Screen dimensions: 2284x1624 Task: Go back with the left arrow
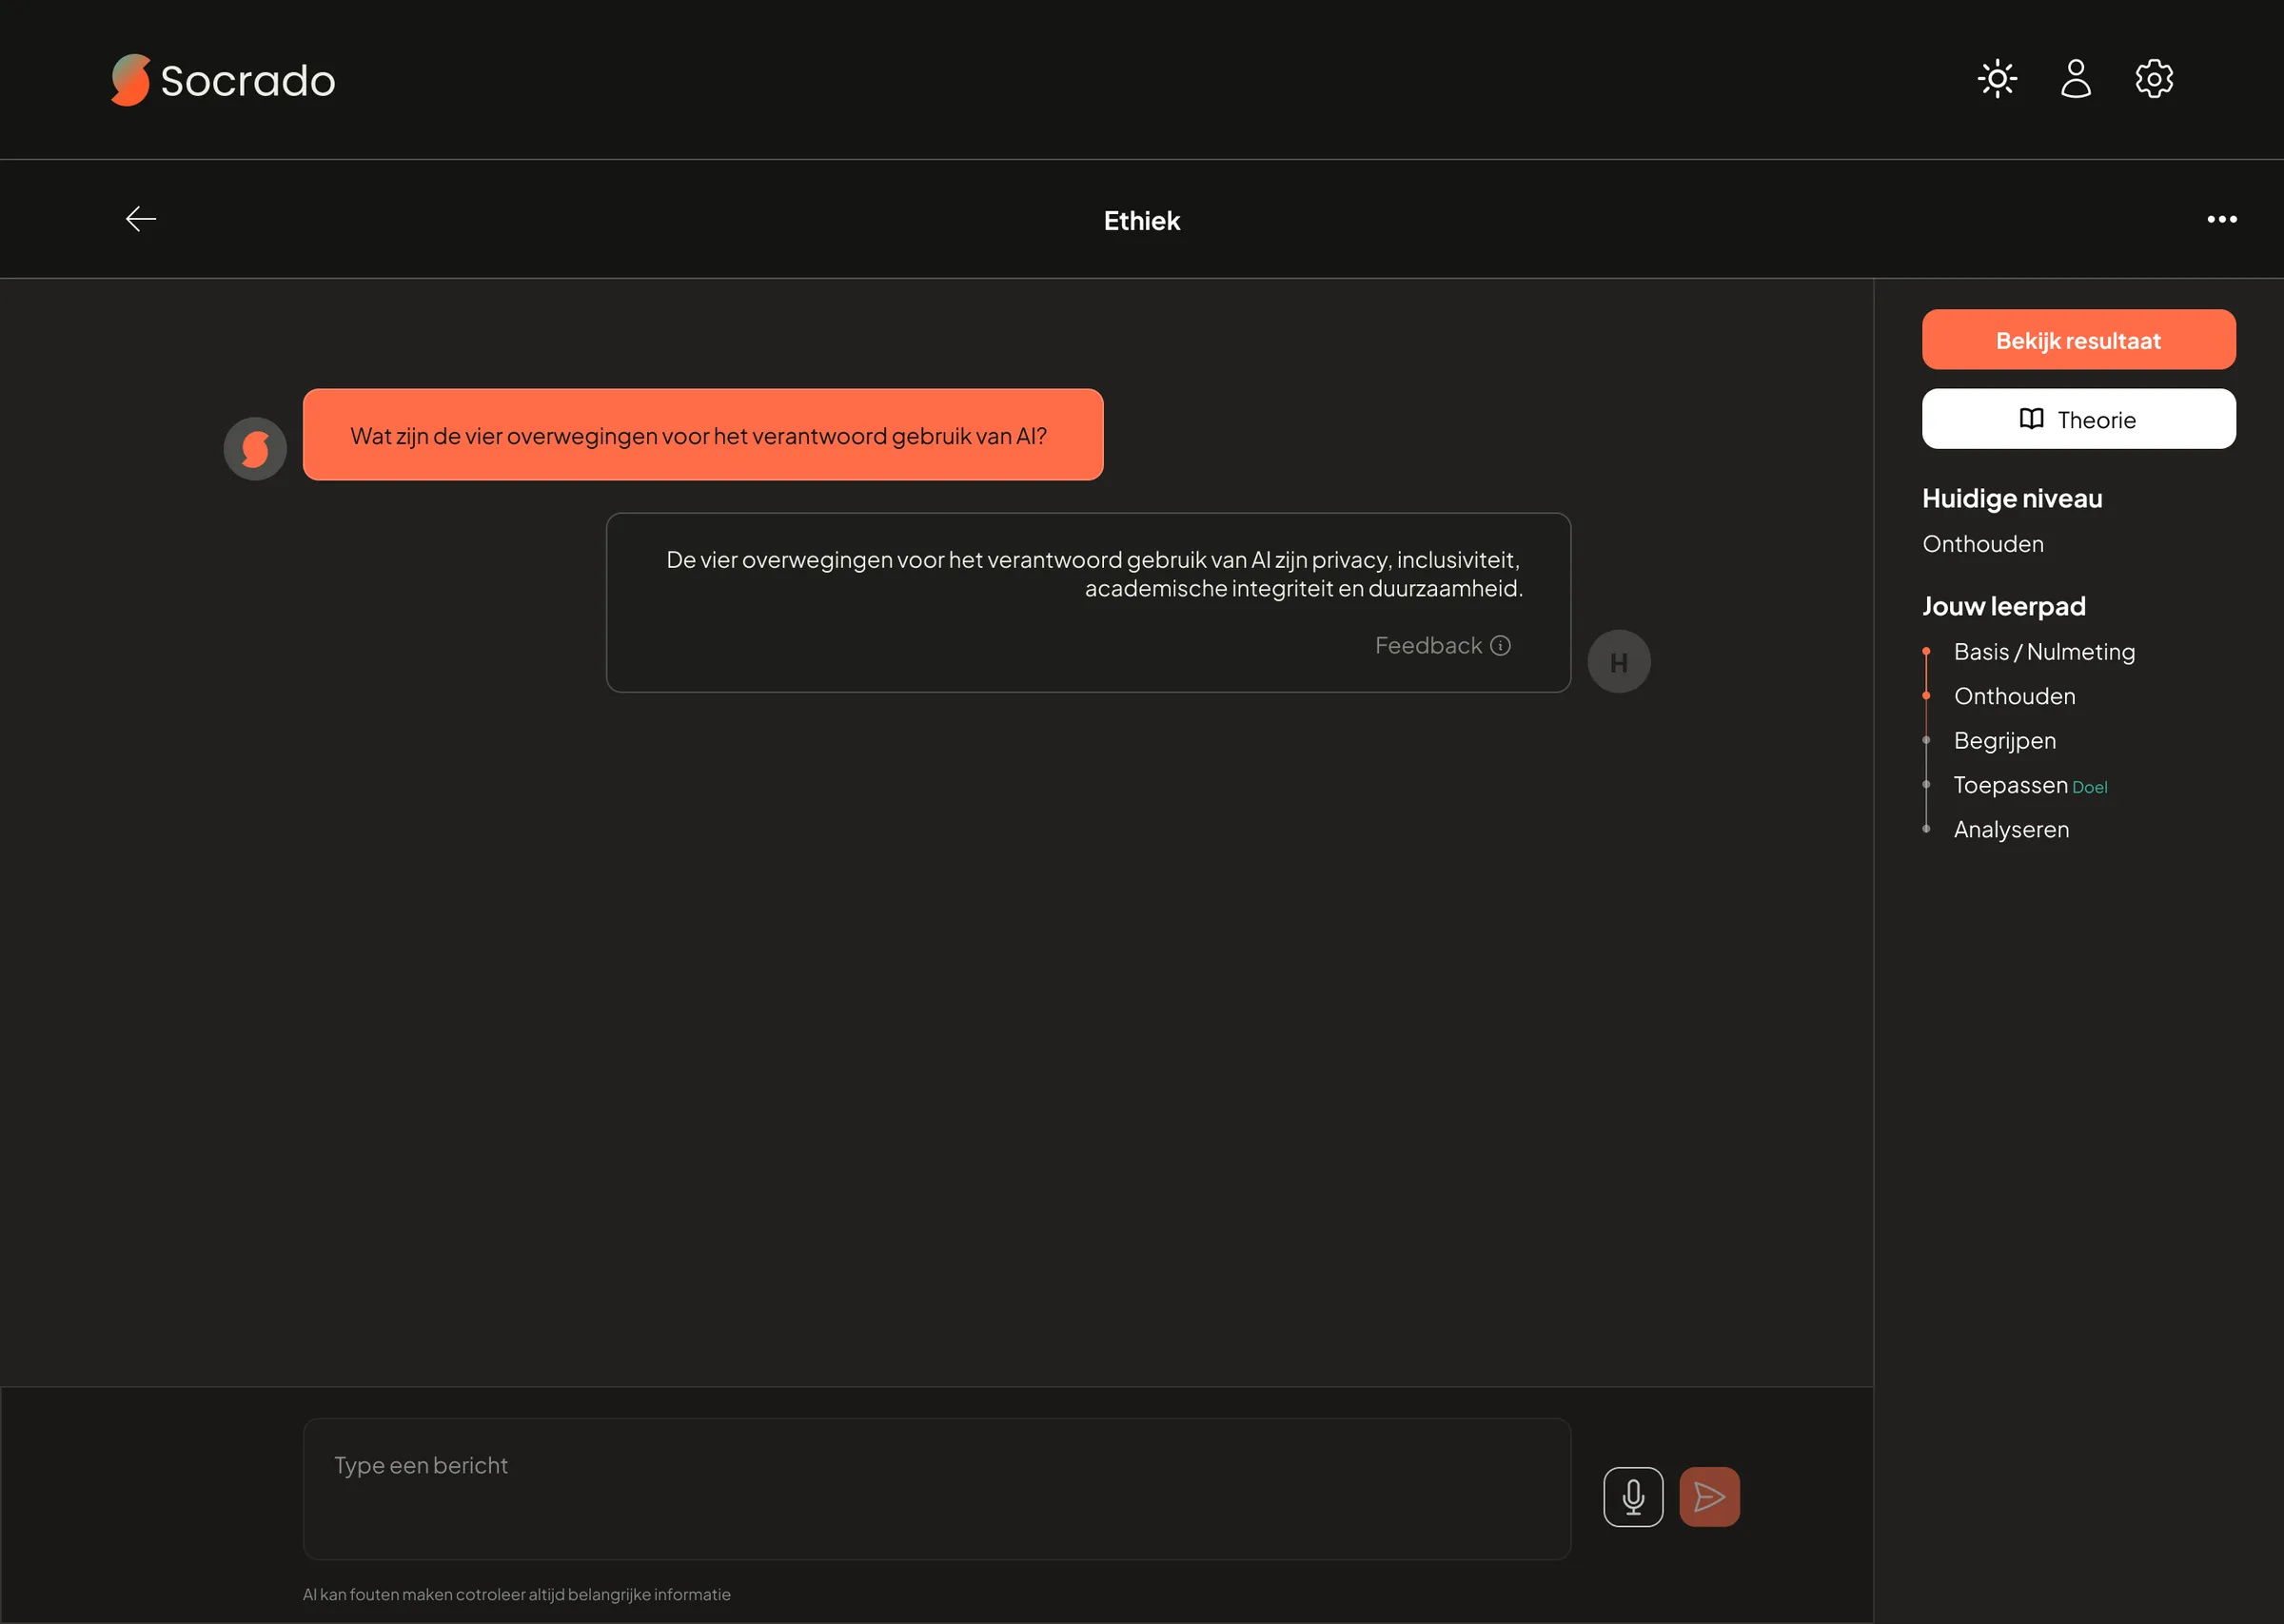click(x=141, y=219)
